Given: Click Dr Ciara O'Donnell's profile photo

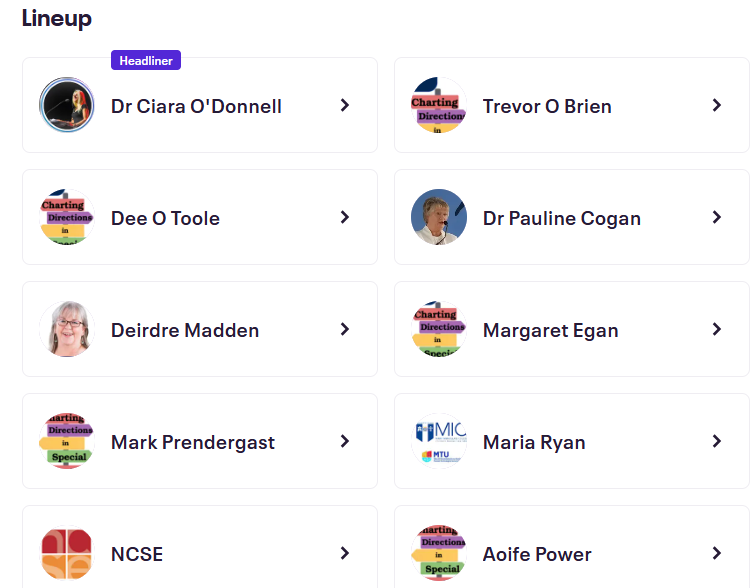Looking at the screenshot, I should pyautogui.click(x=67, y=105).
